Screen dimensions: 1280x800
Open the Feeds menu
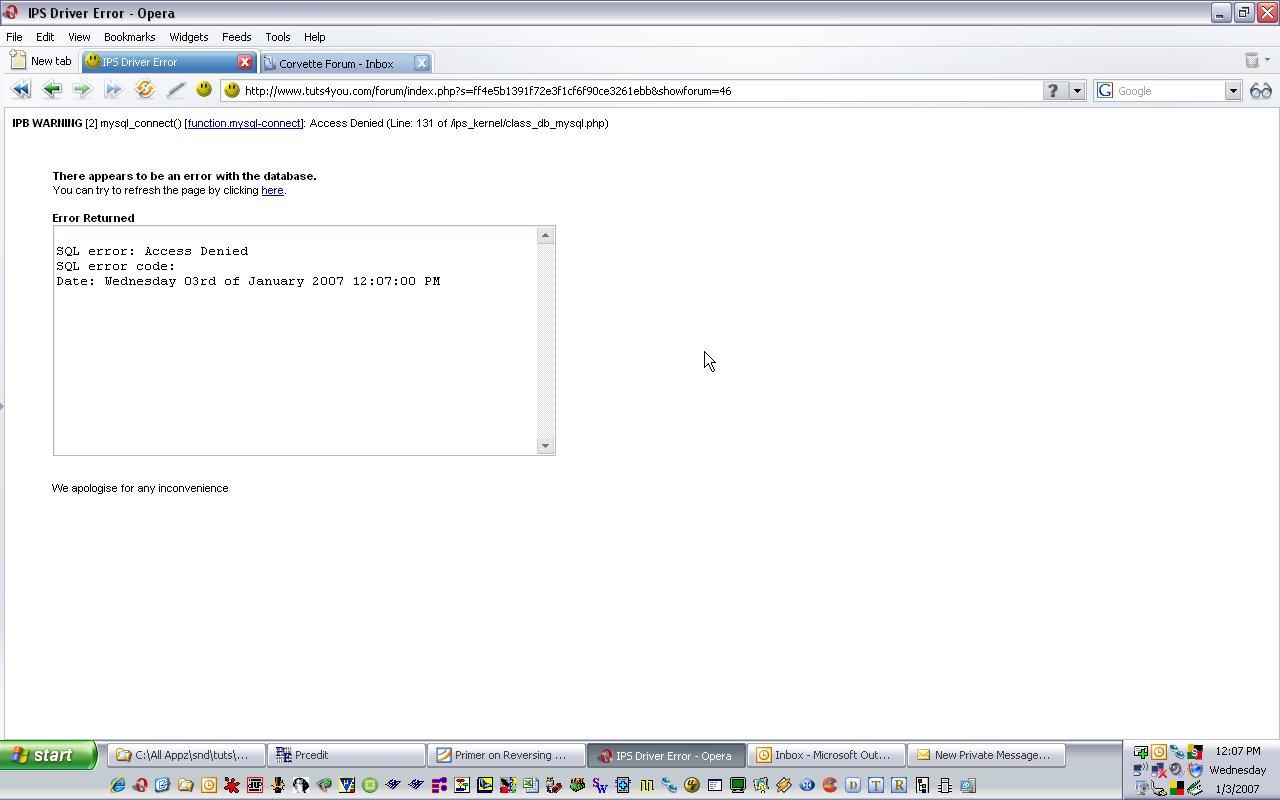[236, 37]
